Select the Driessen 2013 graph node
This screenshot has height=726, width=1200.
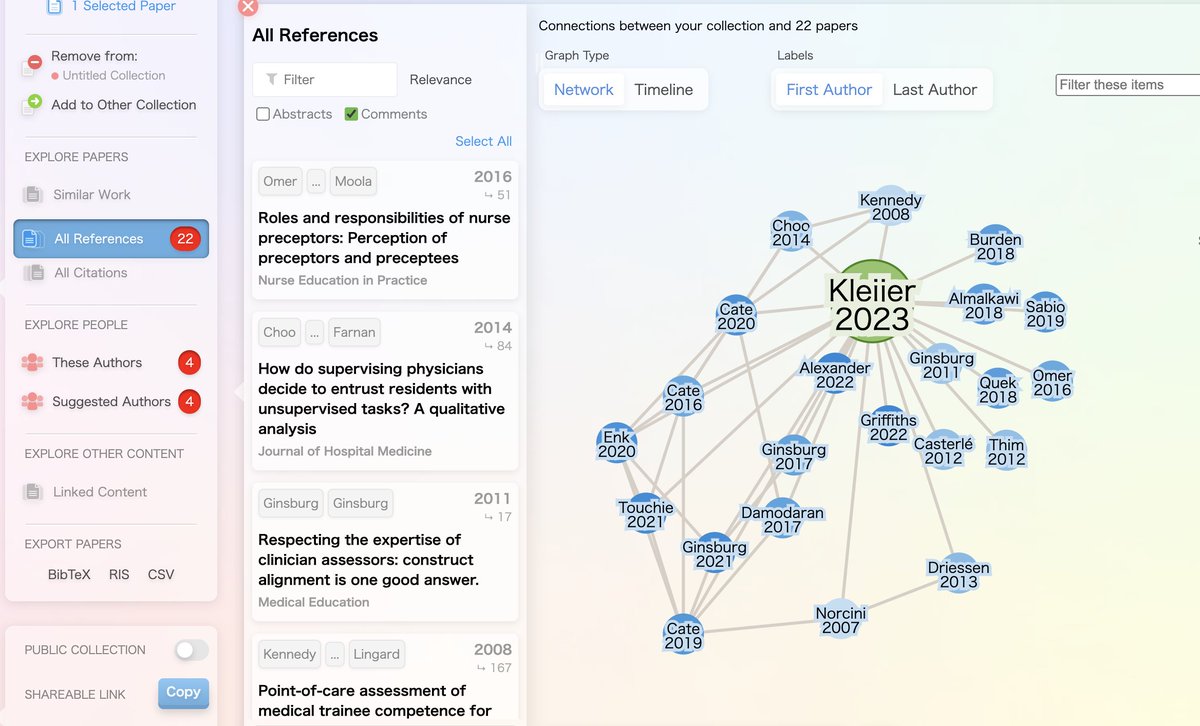tap(958, 573)
